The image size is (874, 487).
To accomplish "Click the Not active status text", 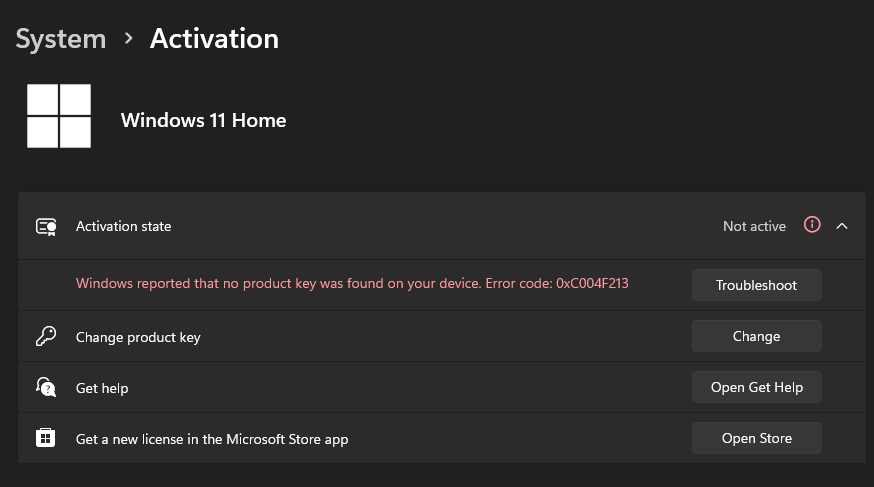I will pyautogui.click(x=754, y=226).
